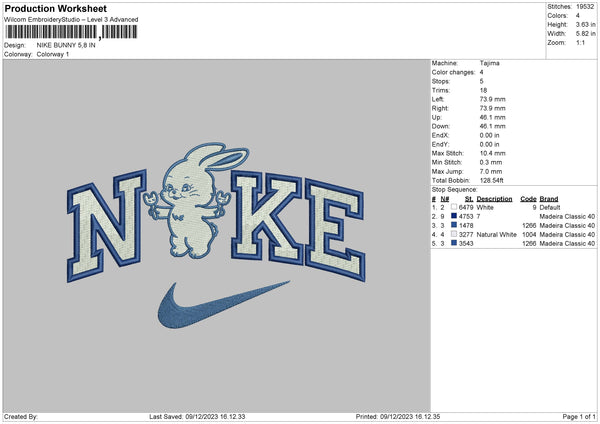
Task: Select the Max Jump value 7.0 mm
Action: [x=491, y=171]
